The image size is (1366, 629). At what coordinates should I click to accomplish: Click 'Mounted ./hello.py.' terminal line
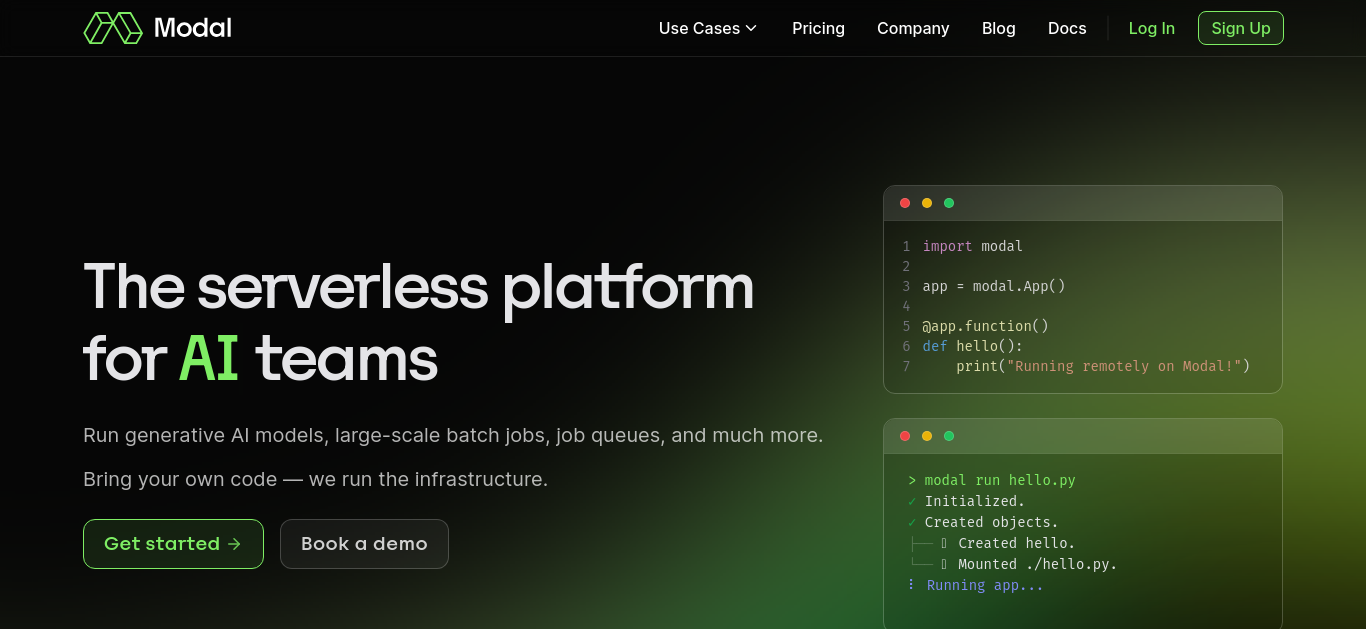pos(1037,564)
